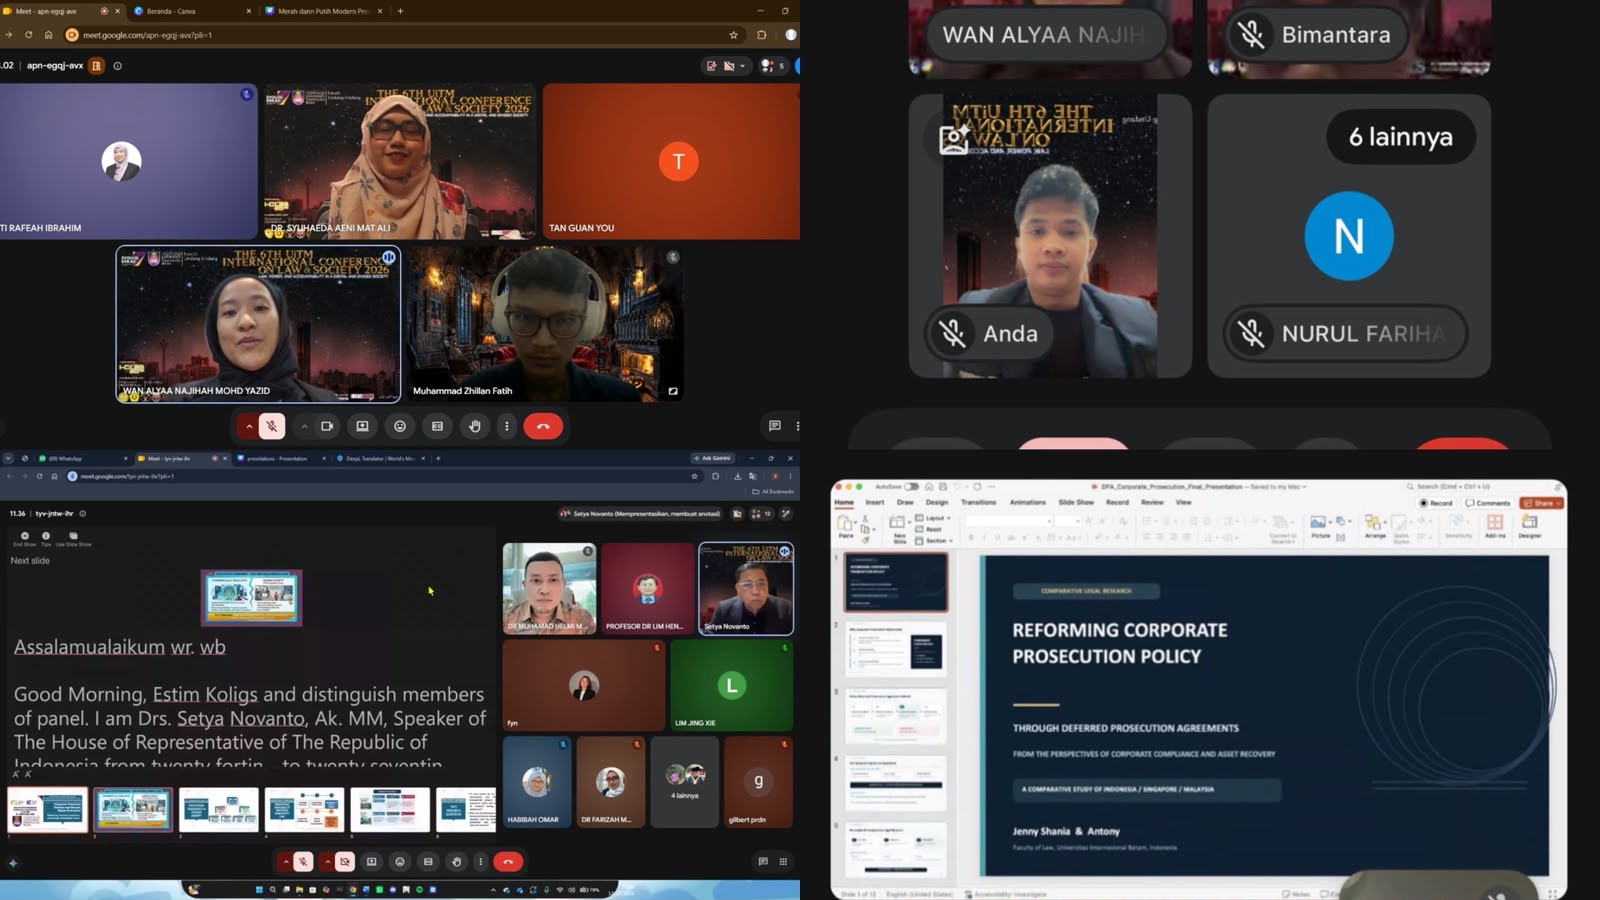
Task: Raise hand in tyv-jntw-ihr meeting
Action: 456,861
